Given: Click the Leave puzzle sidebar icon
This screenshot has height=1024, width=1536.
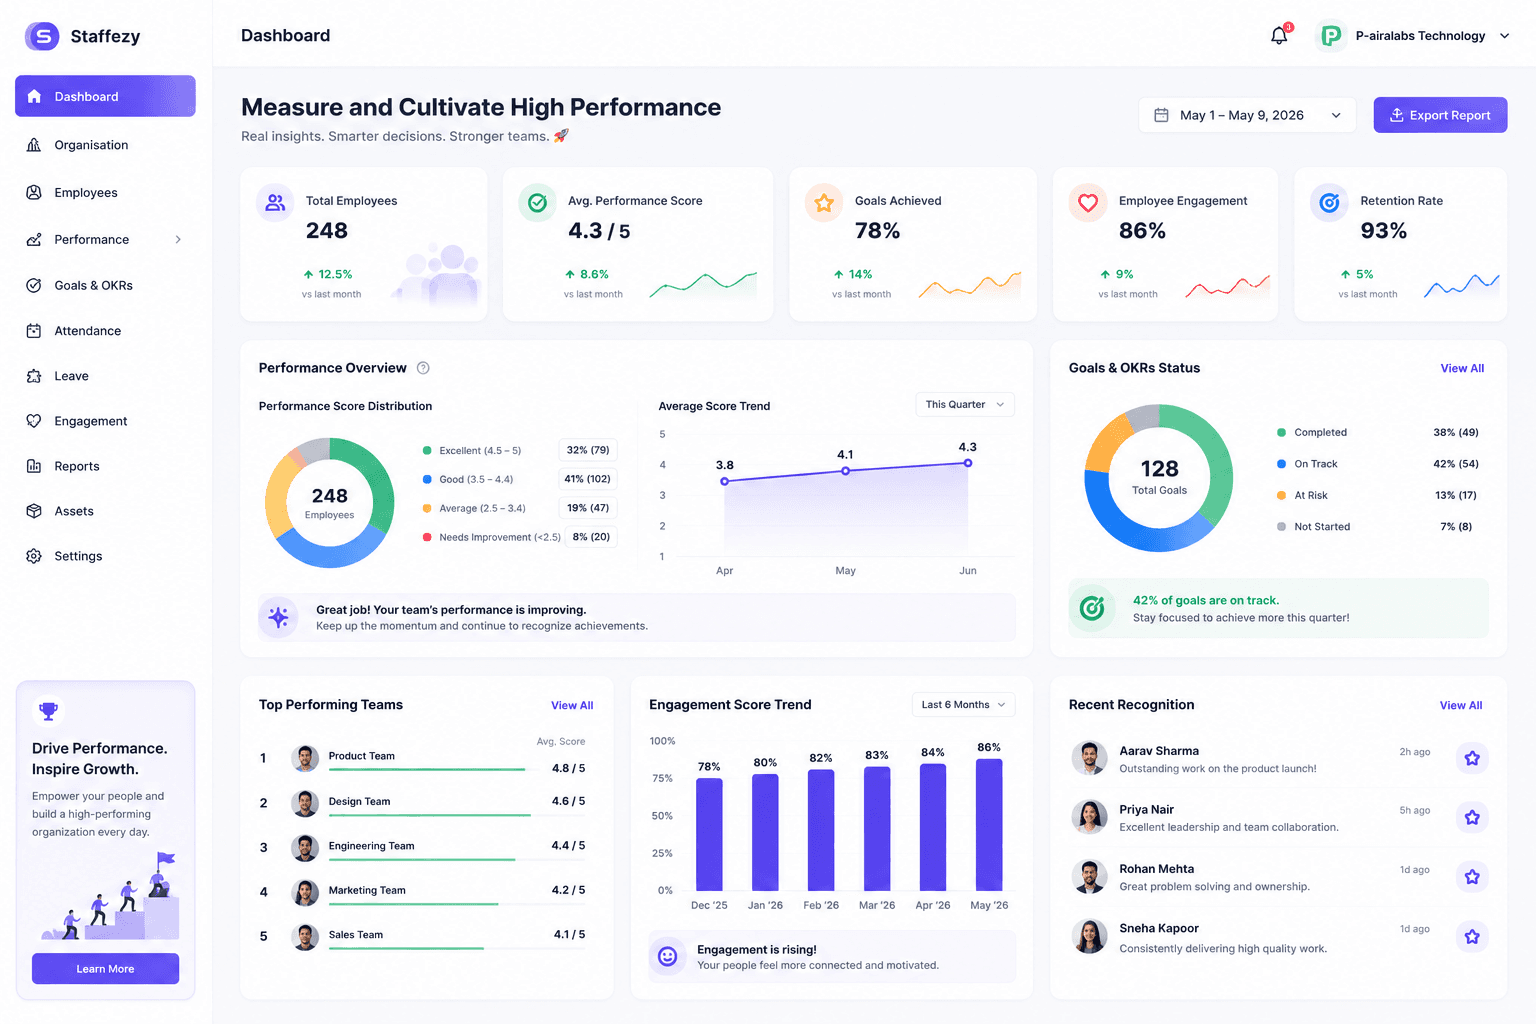Looking at the screenshot, I should pos(34,376).
